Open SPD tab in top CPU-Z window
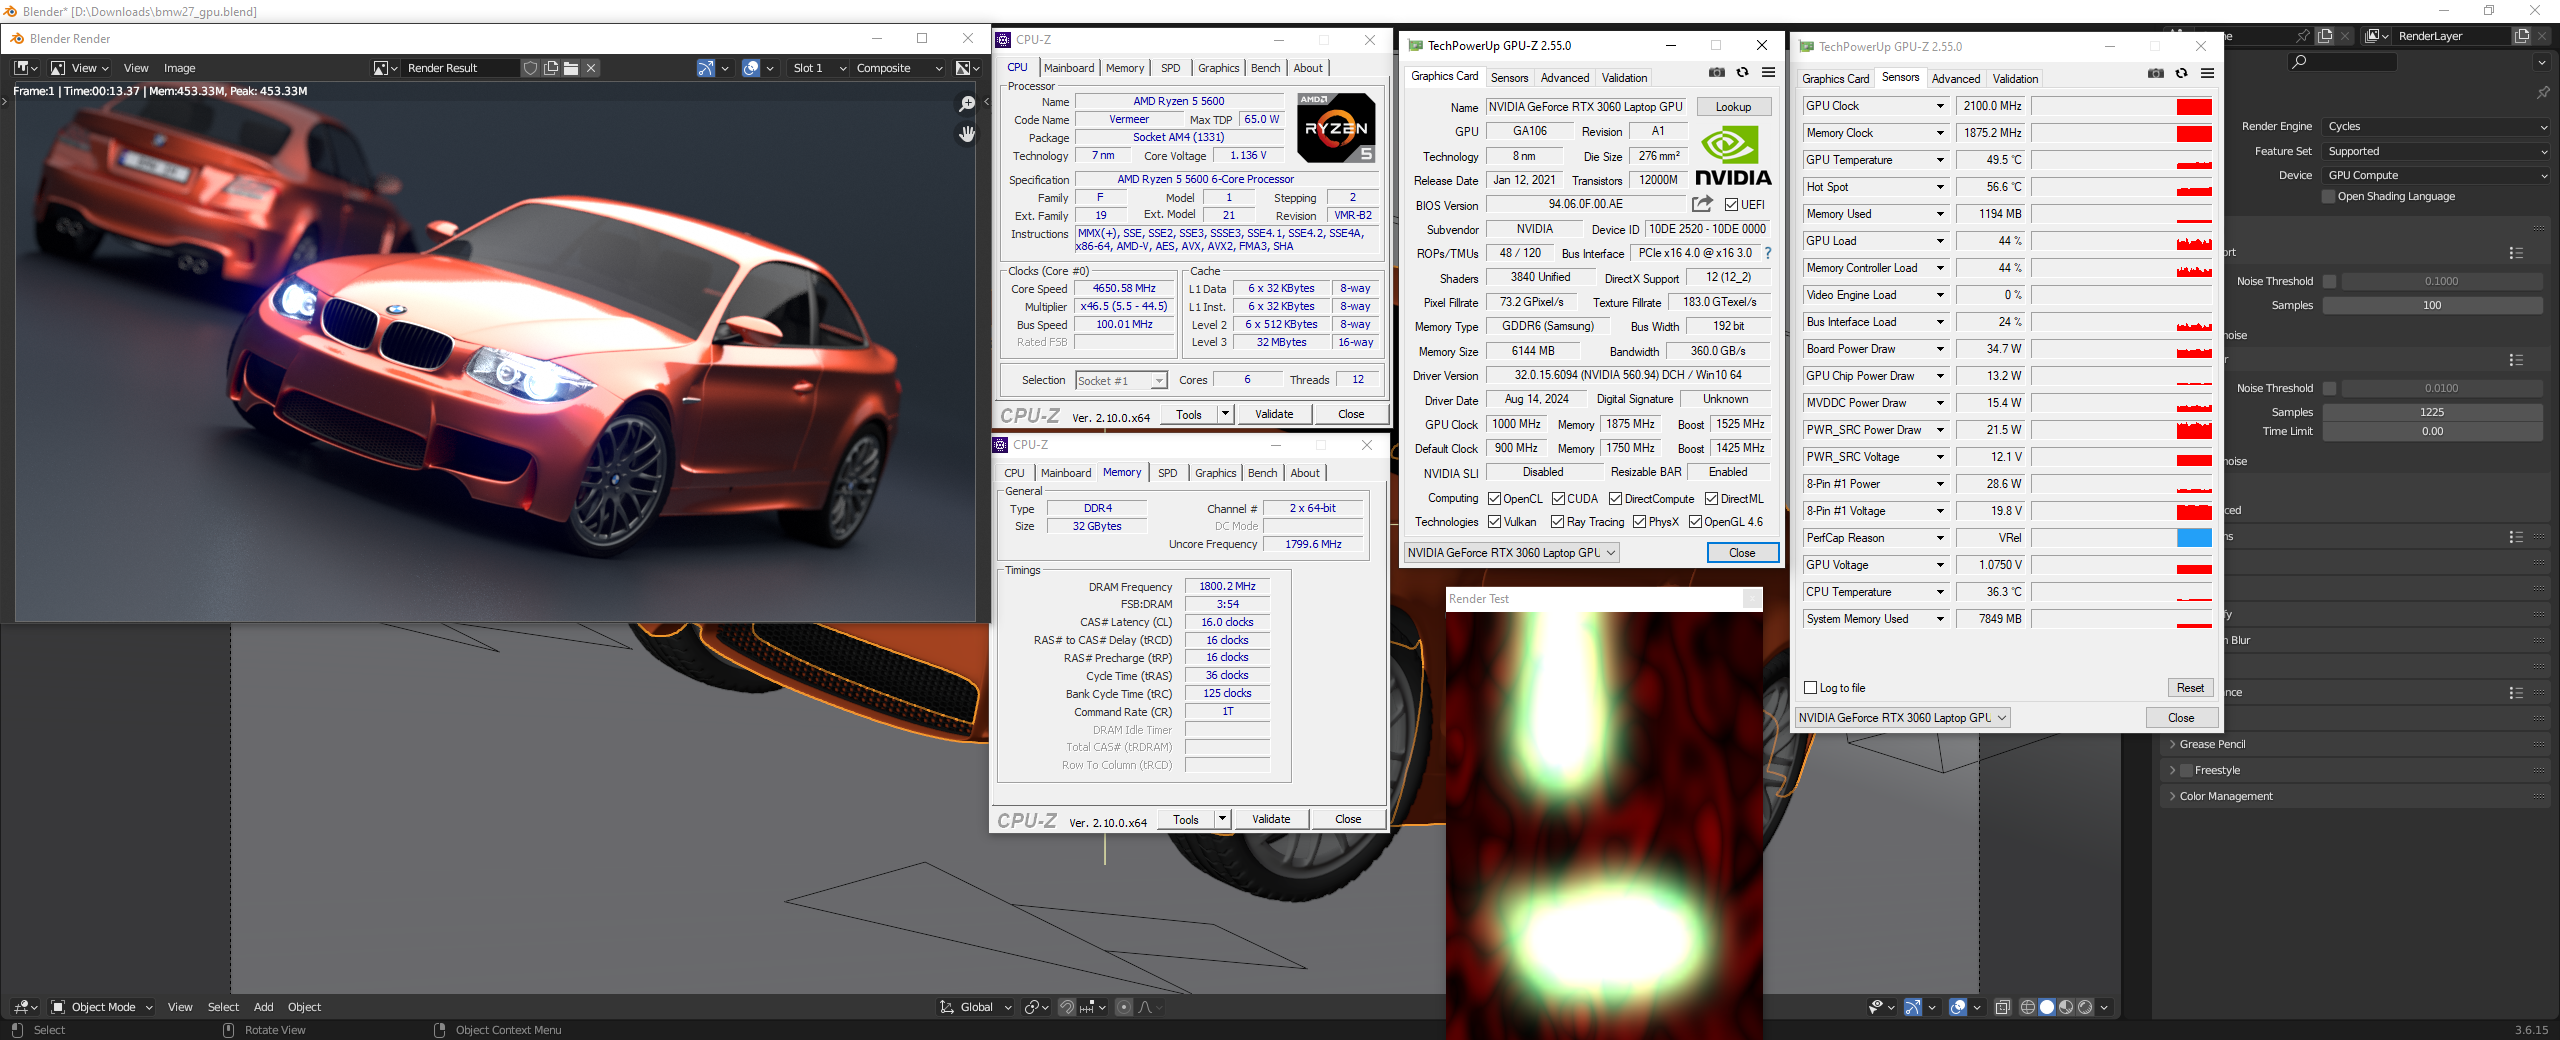This screenshot has height=1040, width=2560. 1171,68
